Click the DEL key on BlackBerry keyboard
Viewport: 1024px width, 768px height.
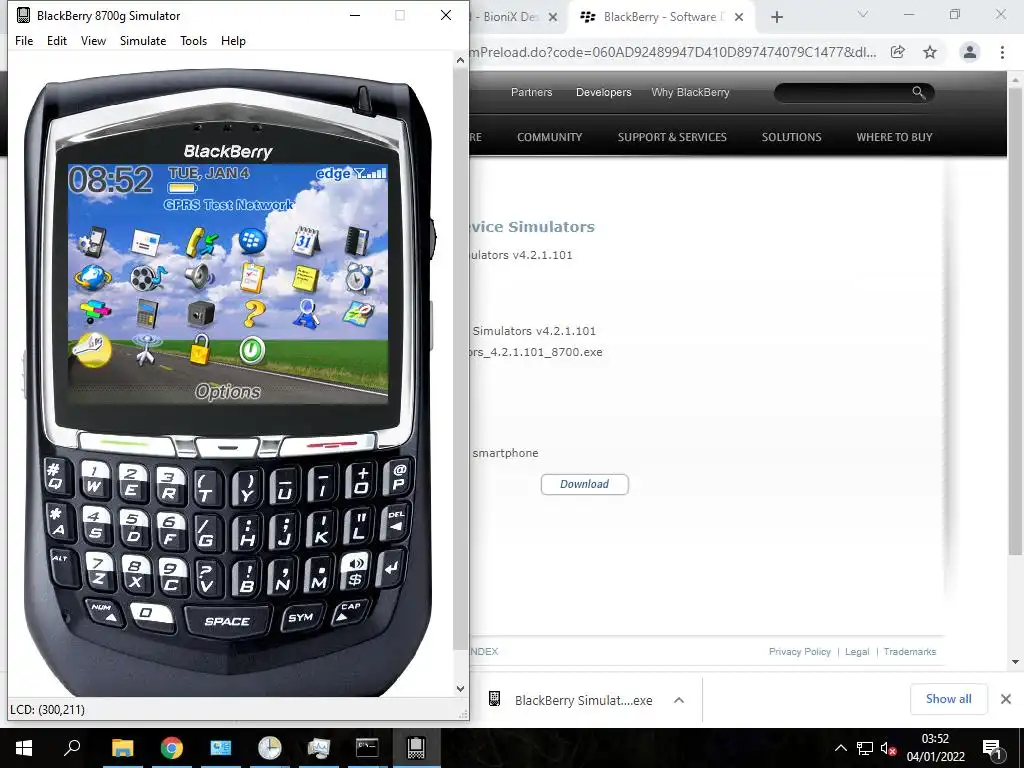pyautogui.click(x=396, y=520)
